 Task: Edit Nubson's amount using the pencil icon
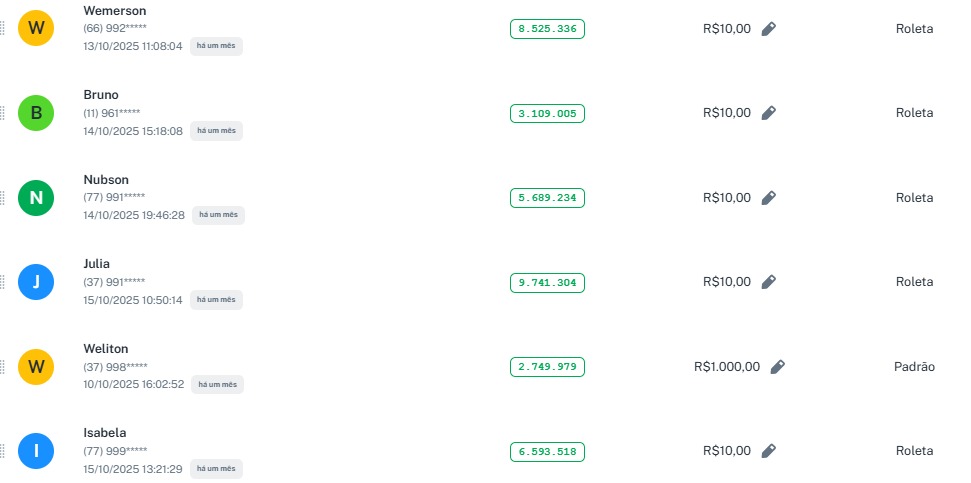[768, 198]
